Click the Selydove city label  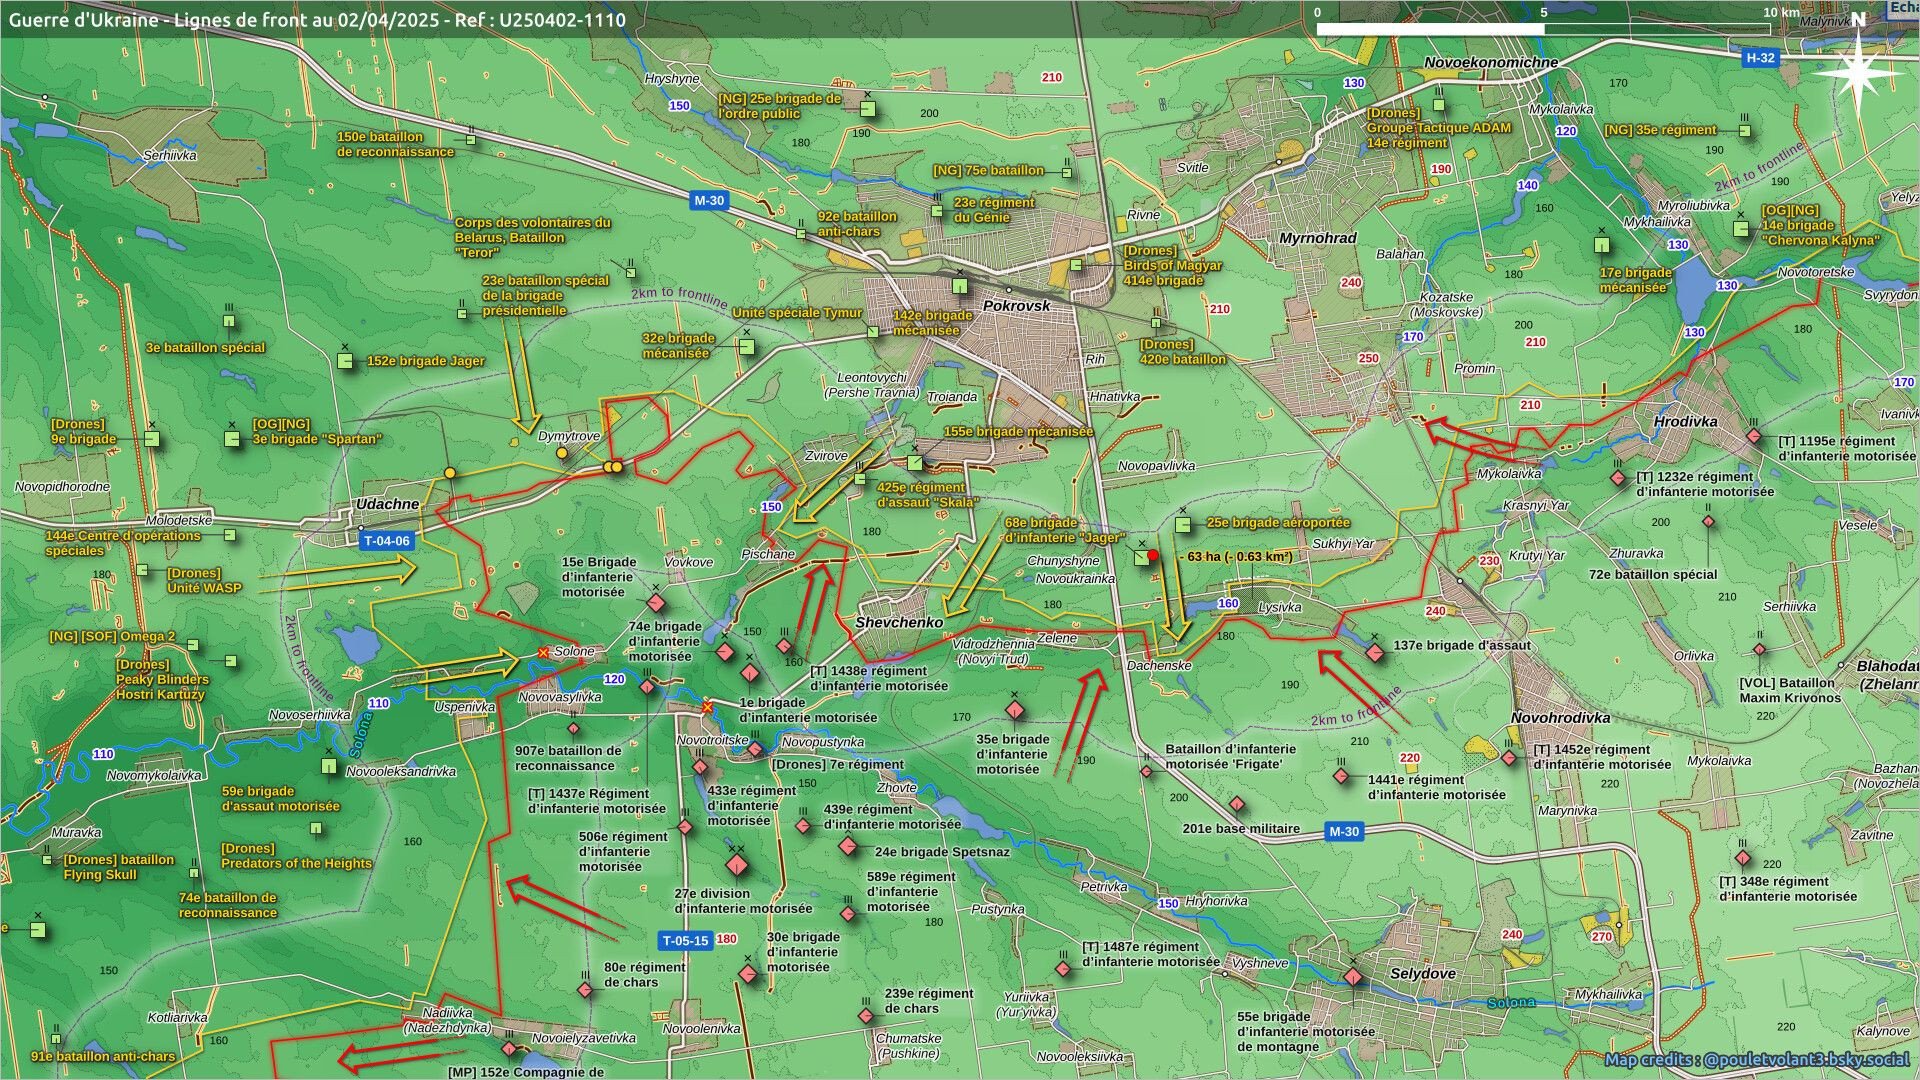coord(1423,974)
